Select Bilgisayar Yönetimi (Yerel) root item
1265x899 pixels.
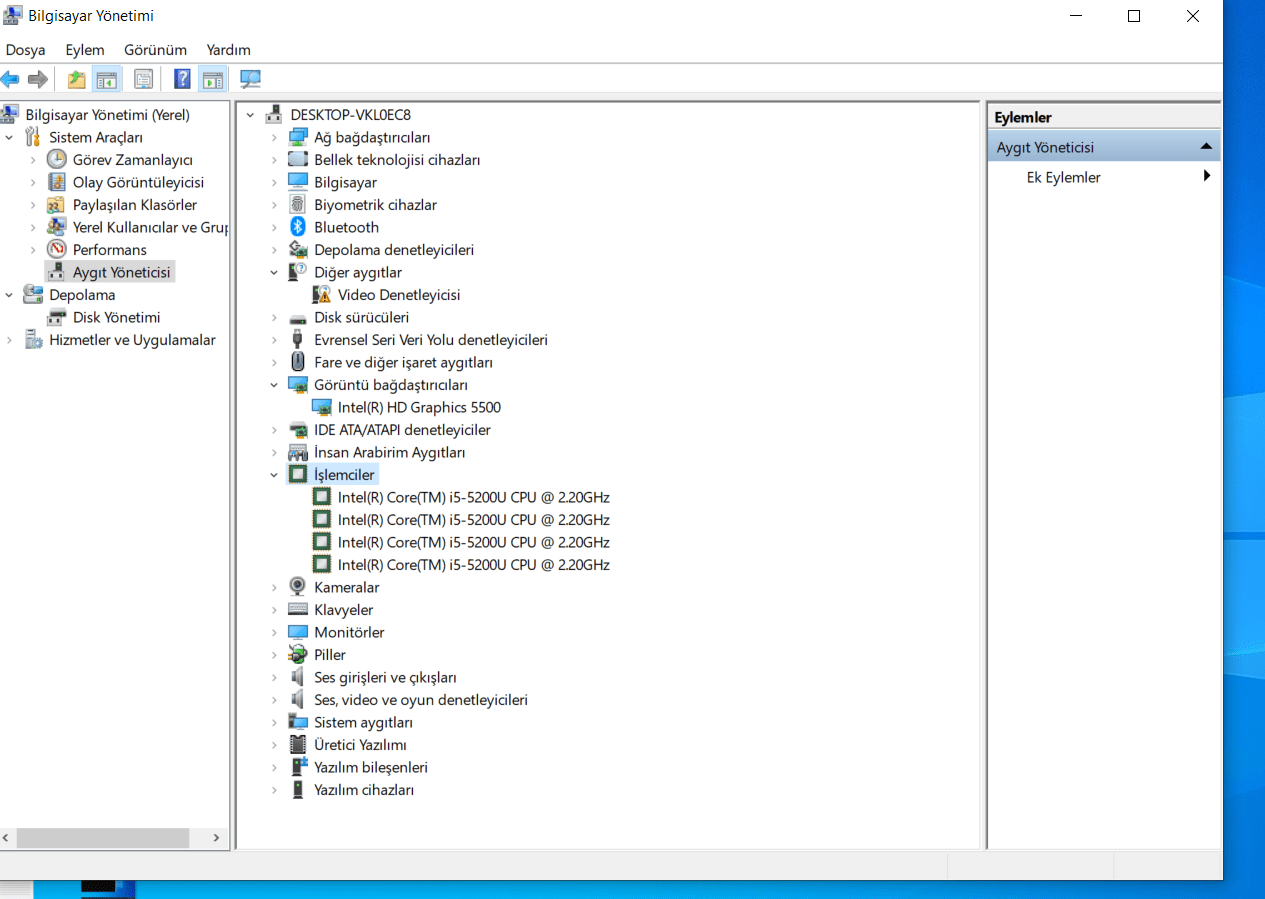click(x=107, y=115)
